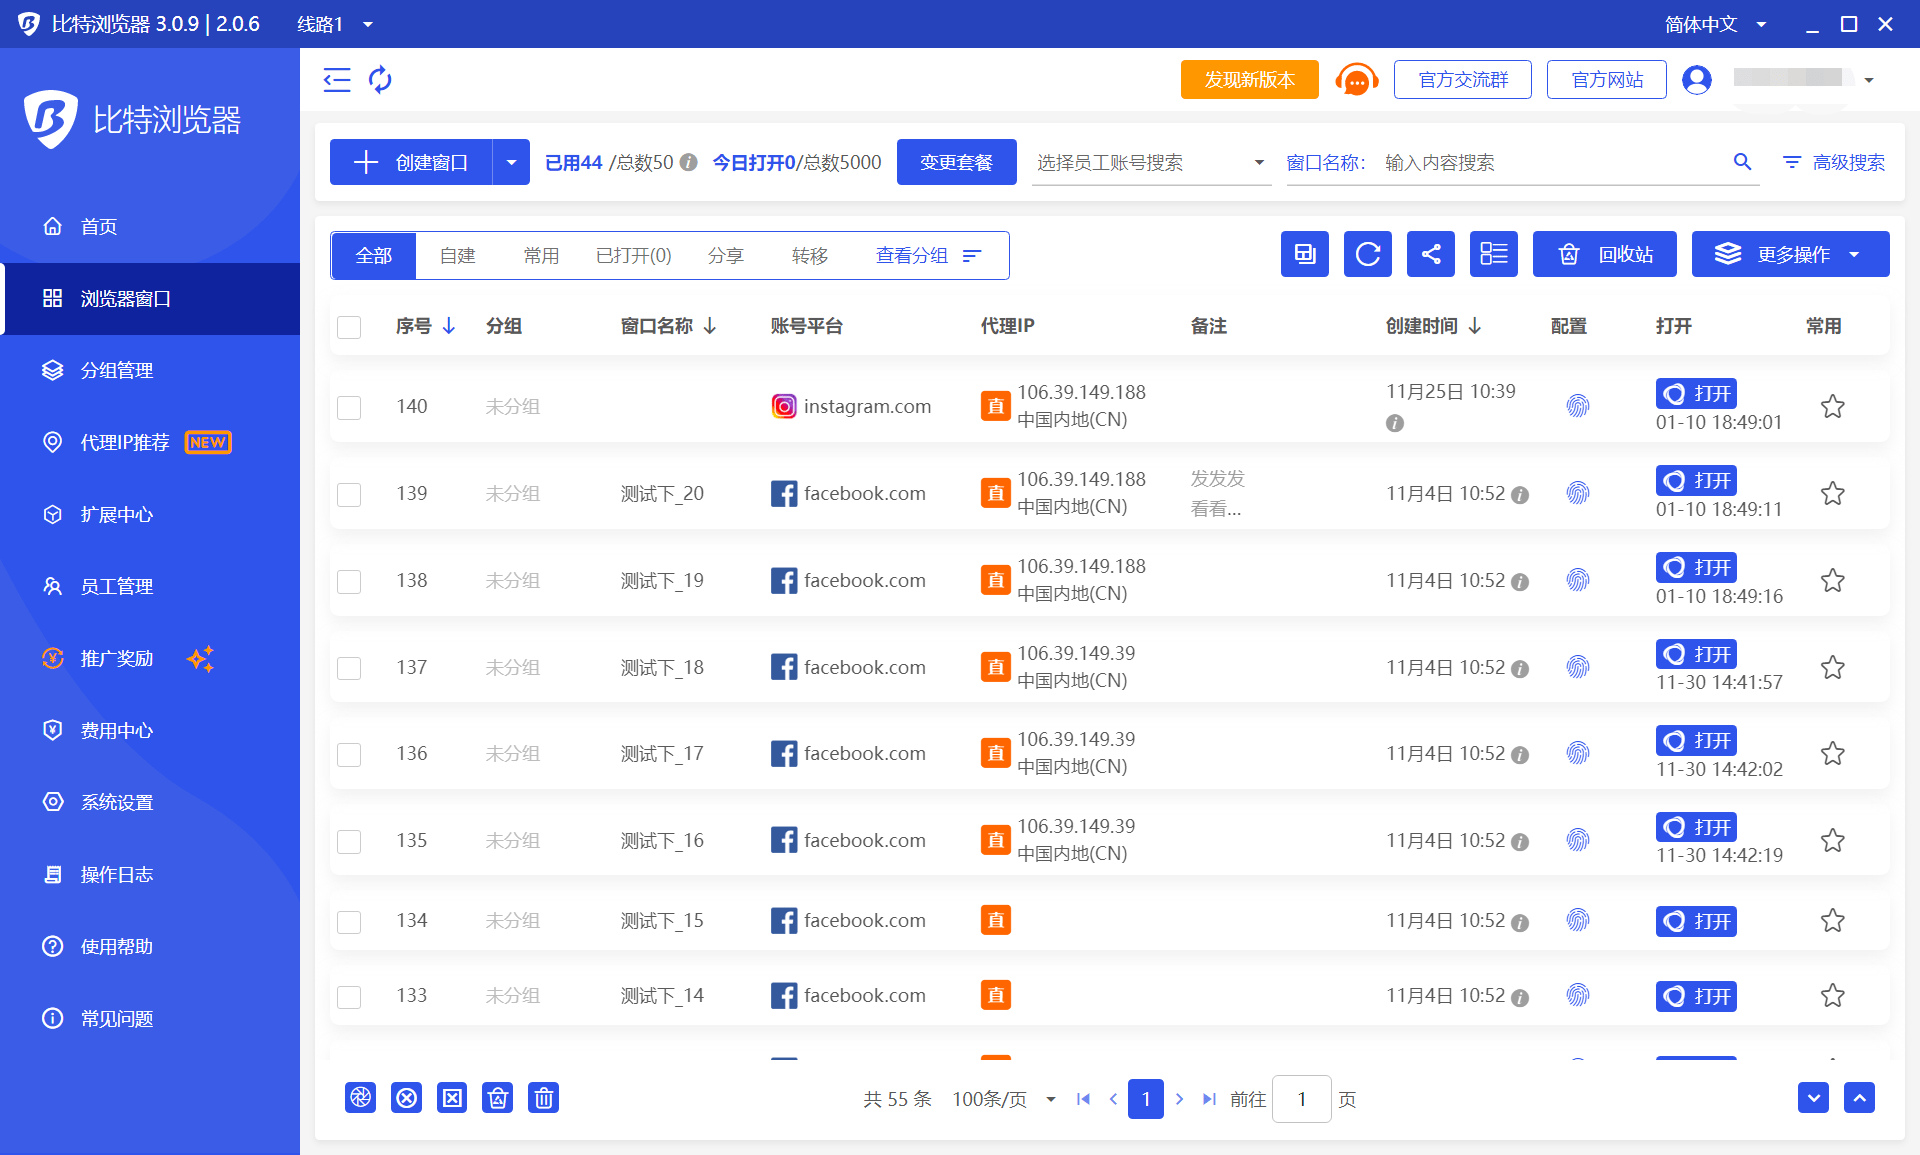Open the column display settings icon
Viewport: 1920px width, 1155px height.
tap(1493, 254)
